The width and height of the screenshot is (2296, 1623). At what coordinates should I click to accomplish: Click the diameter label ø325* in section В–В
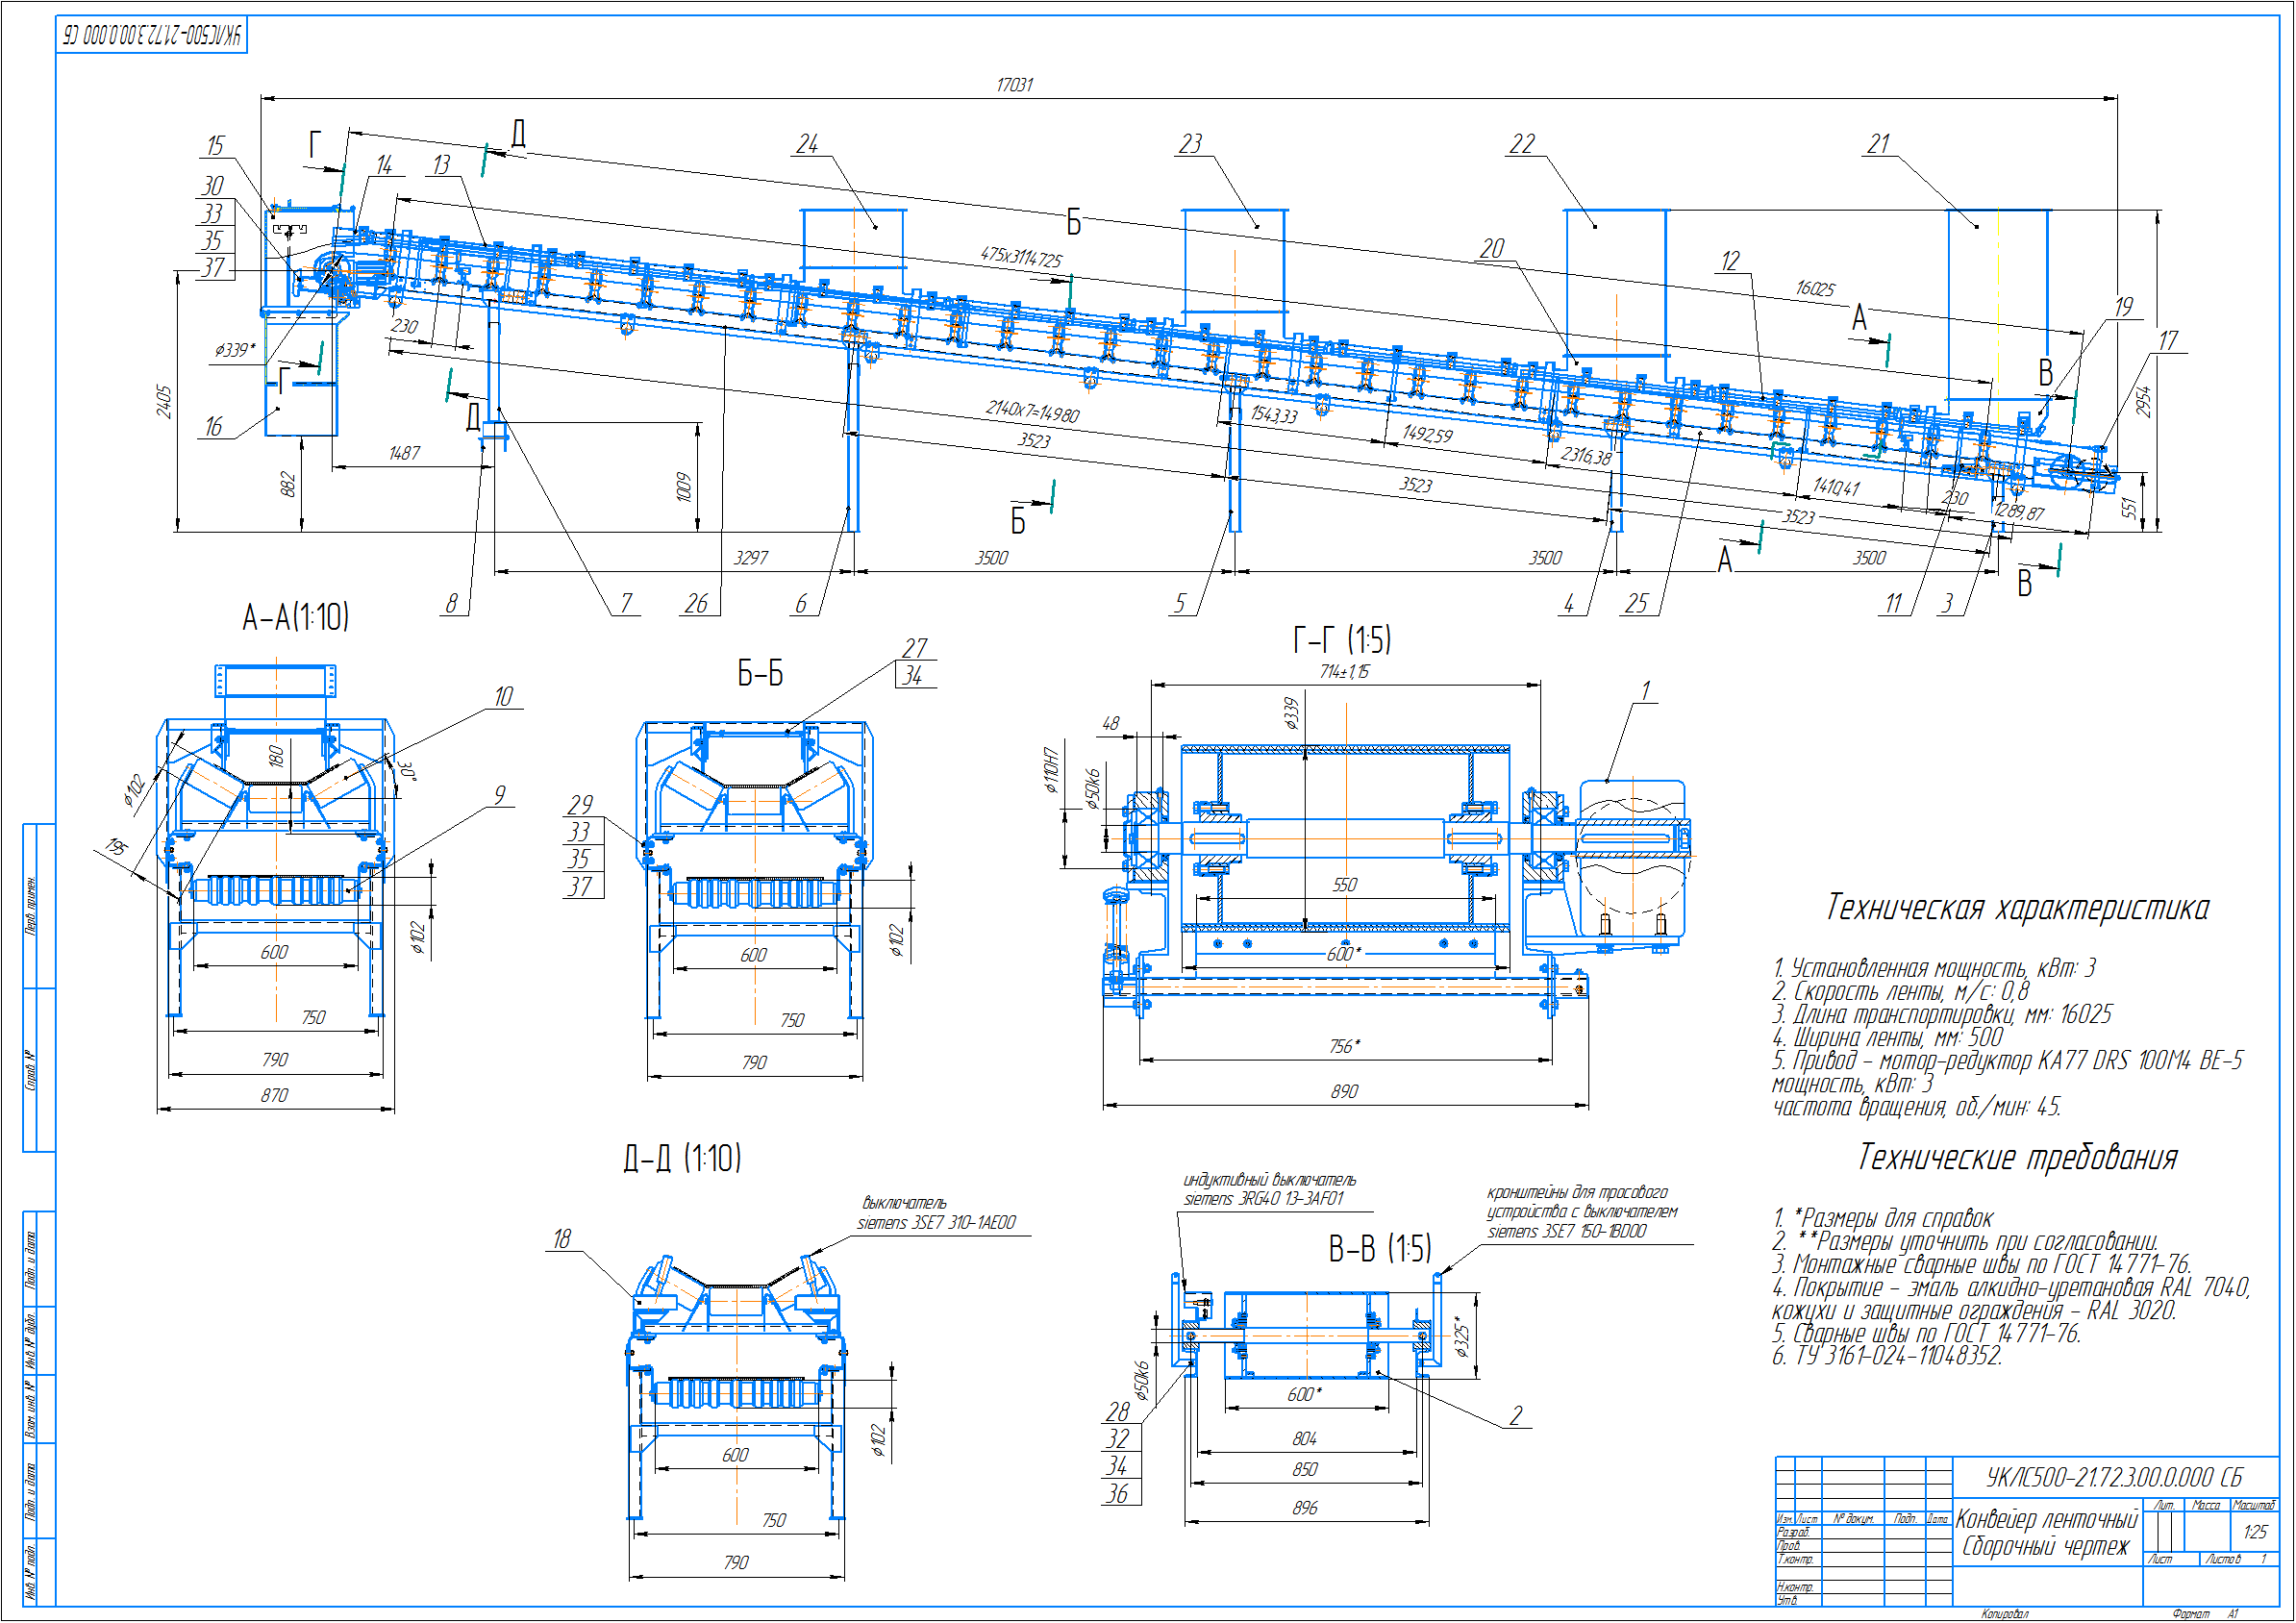1461,1335
